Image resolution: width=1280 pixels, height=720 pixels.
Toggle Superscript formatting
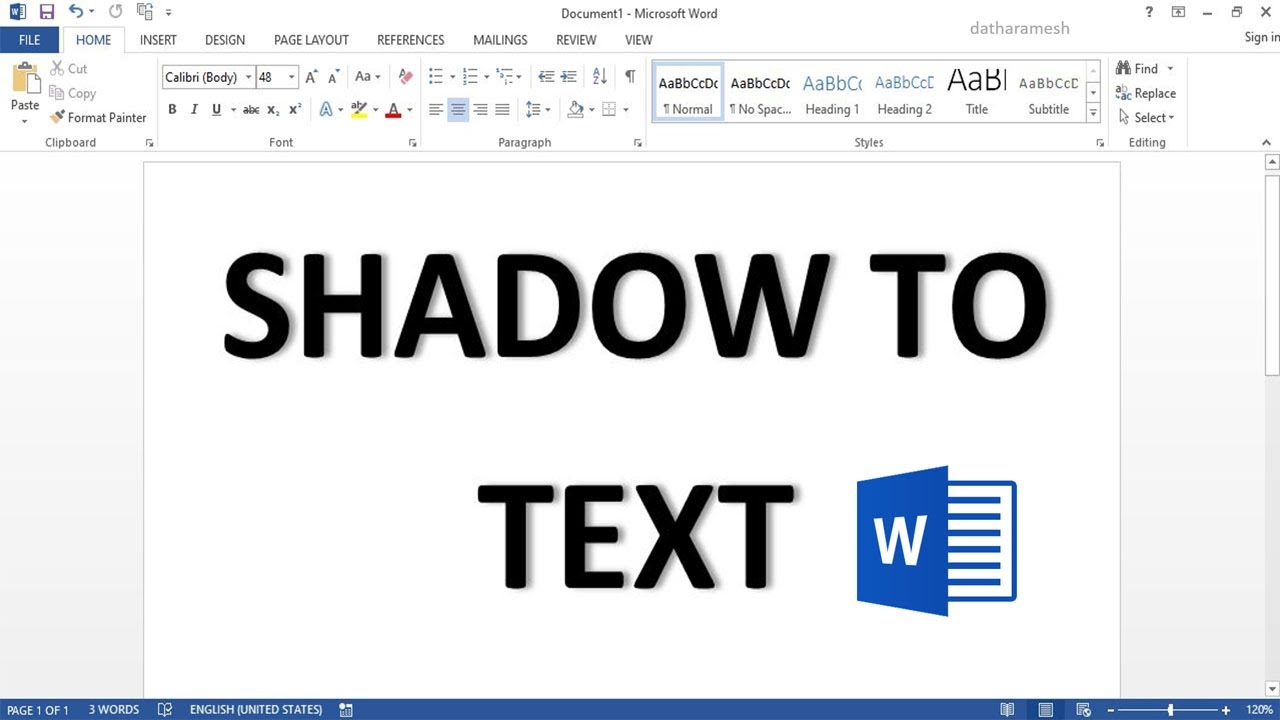(x=295, y=110)
